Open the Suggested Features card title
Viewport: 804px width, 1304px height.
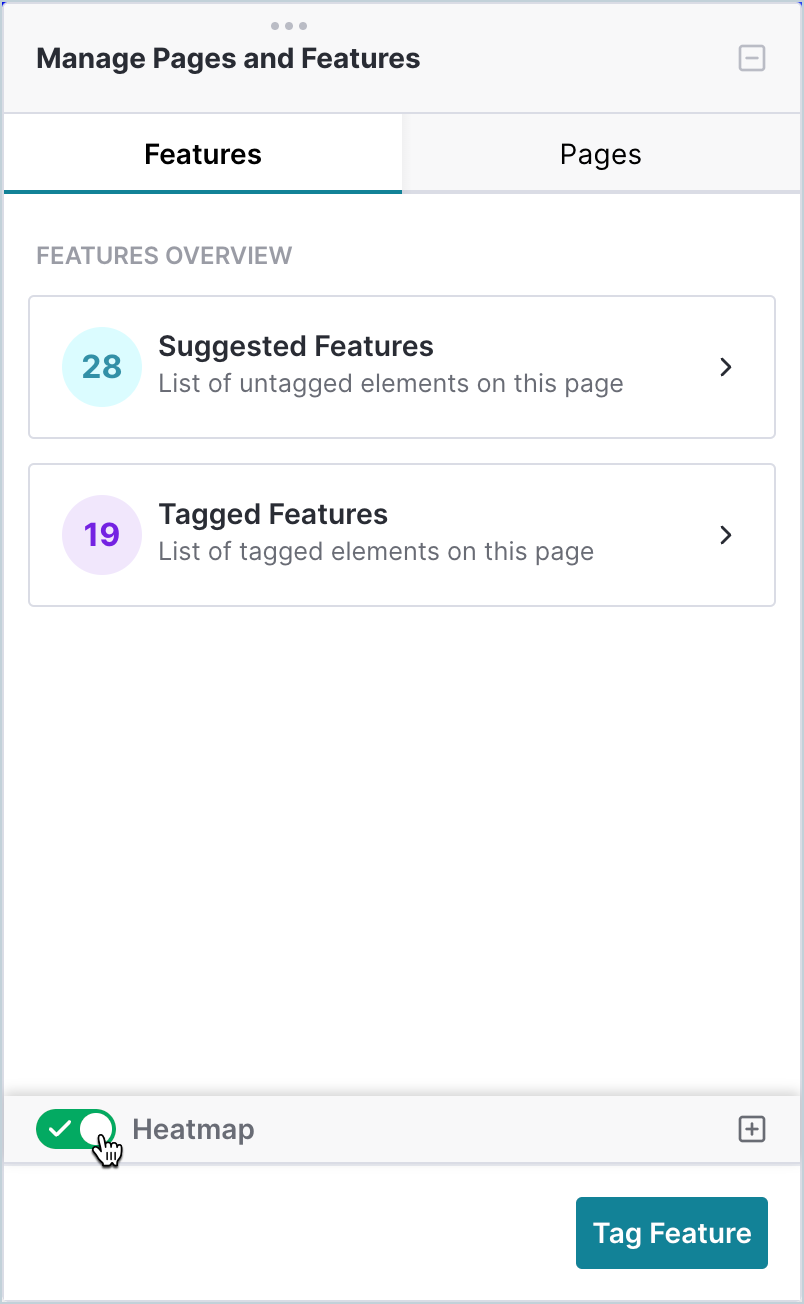click(x=296, y=346)
